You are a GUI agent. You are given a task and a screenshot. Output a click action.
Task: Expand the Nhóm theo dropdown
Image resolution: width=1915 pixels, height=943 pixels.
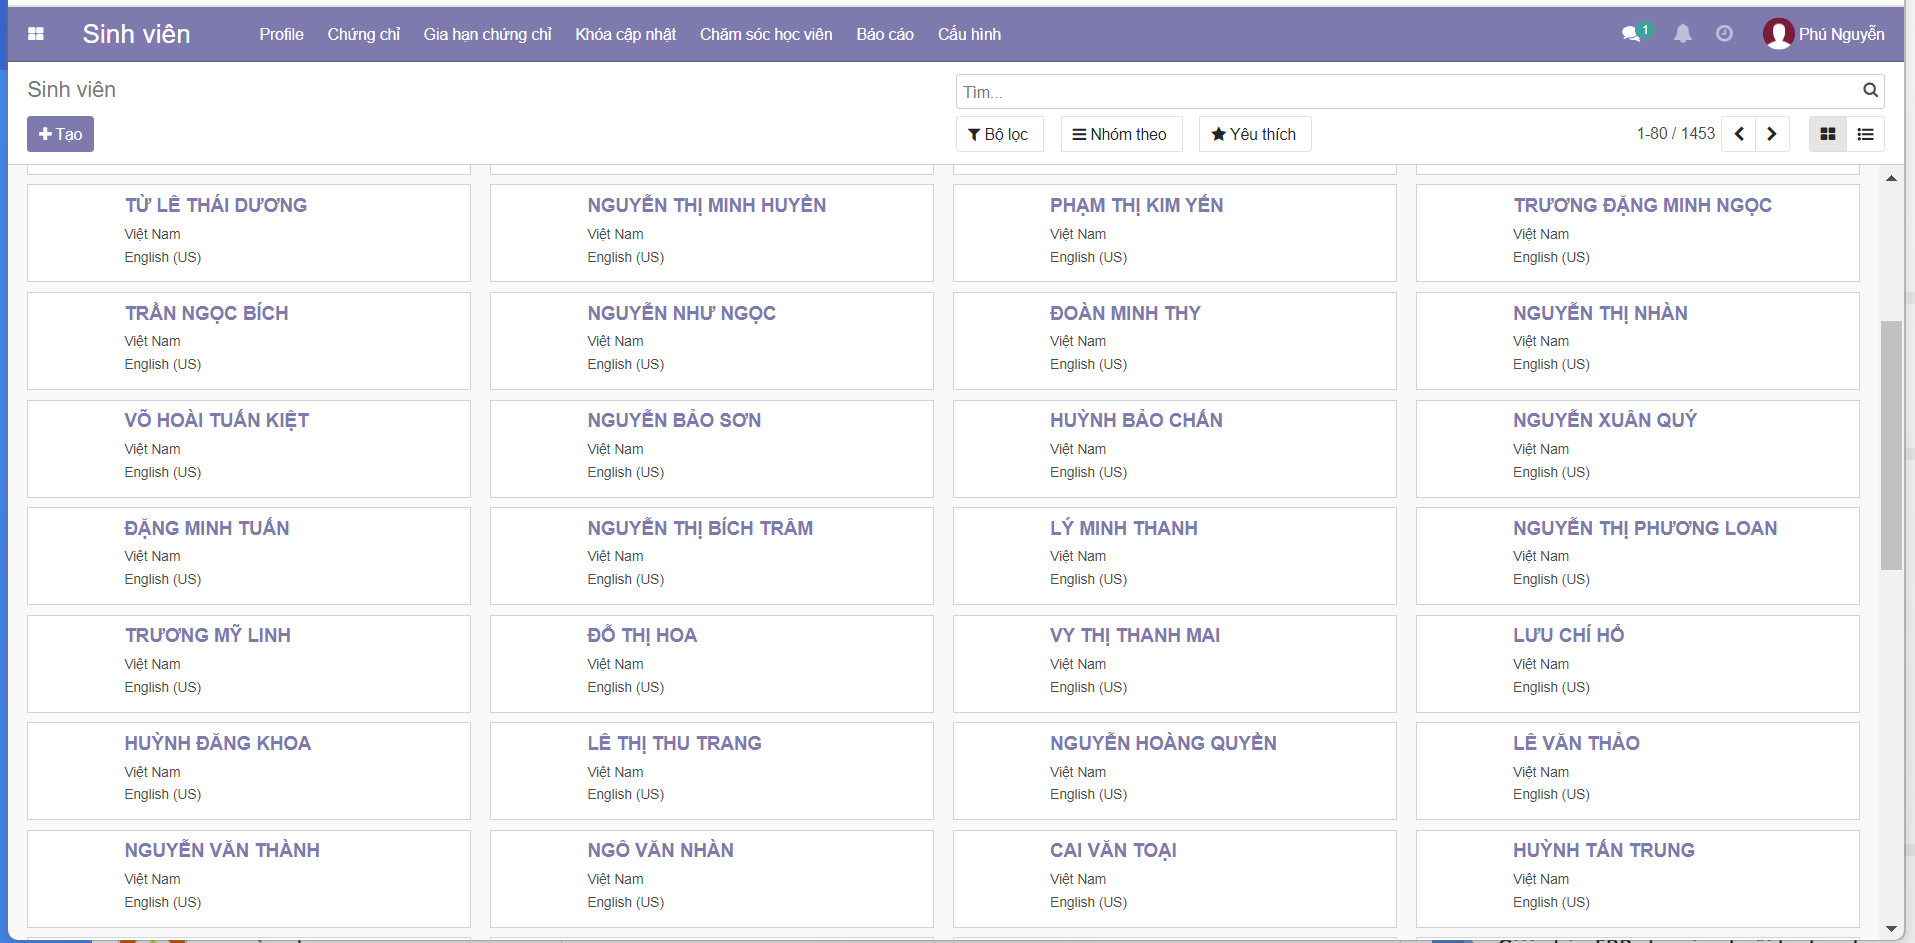[1120, 134]
